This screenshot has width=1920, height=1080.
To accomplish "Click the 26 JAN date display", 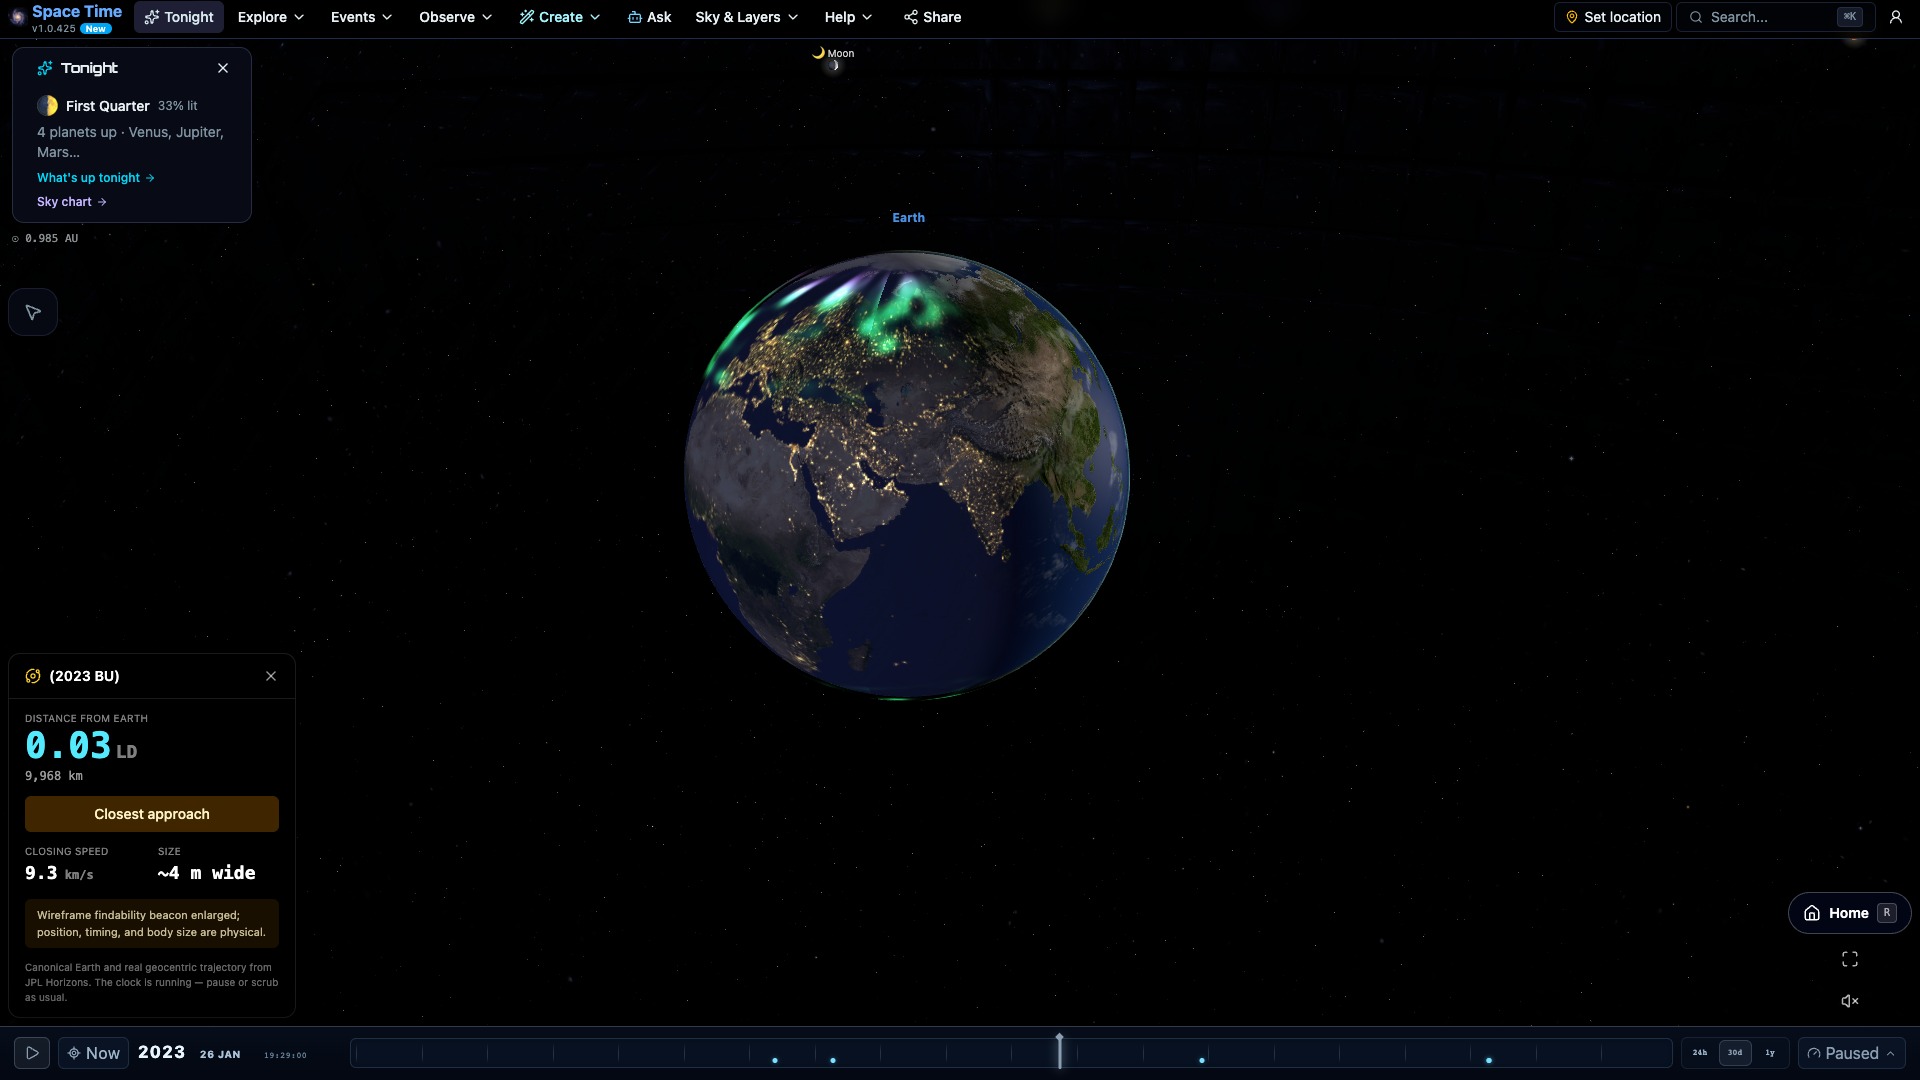I will [x=220, y=1054].
